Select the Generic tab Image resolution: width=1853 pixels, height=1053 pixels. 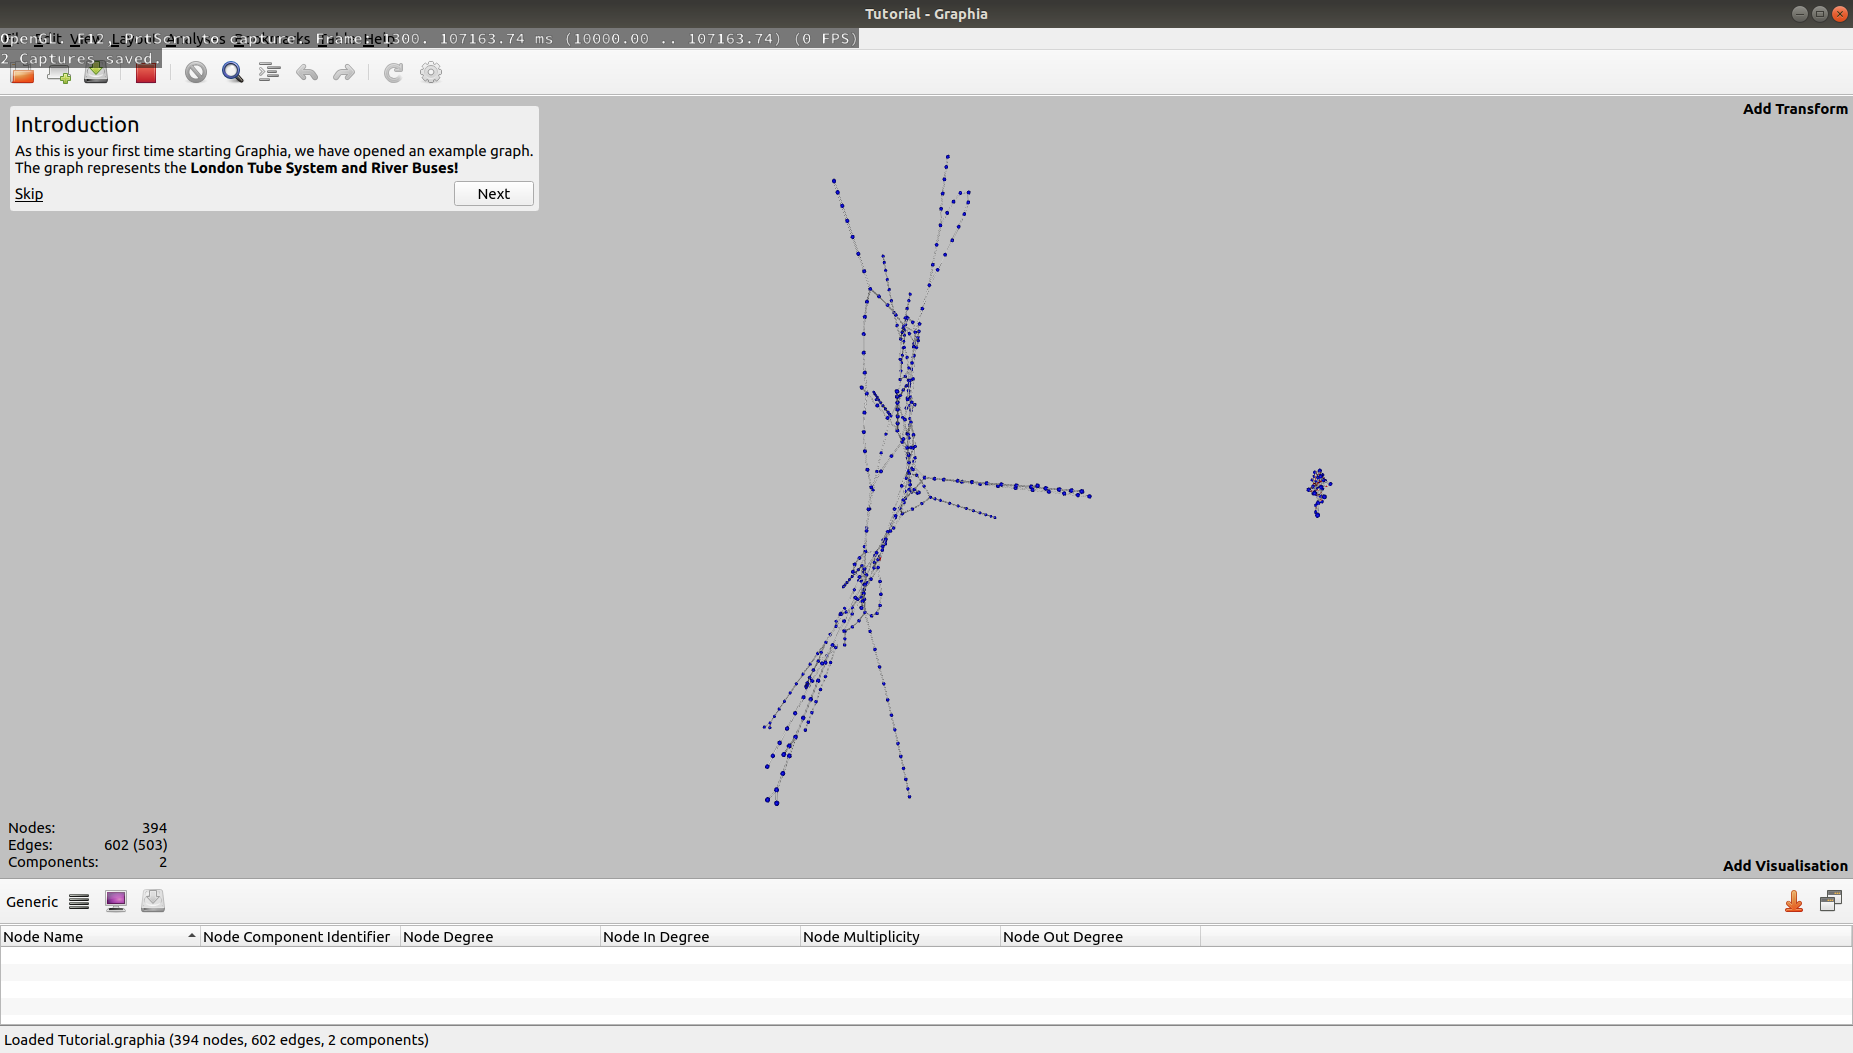tap(31, 901)
